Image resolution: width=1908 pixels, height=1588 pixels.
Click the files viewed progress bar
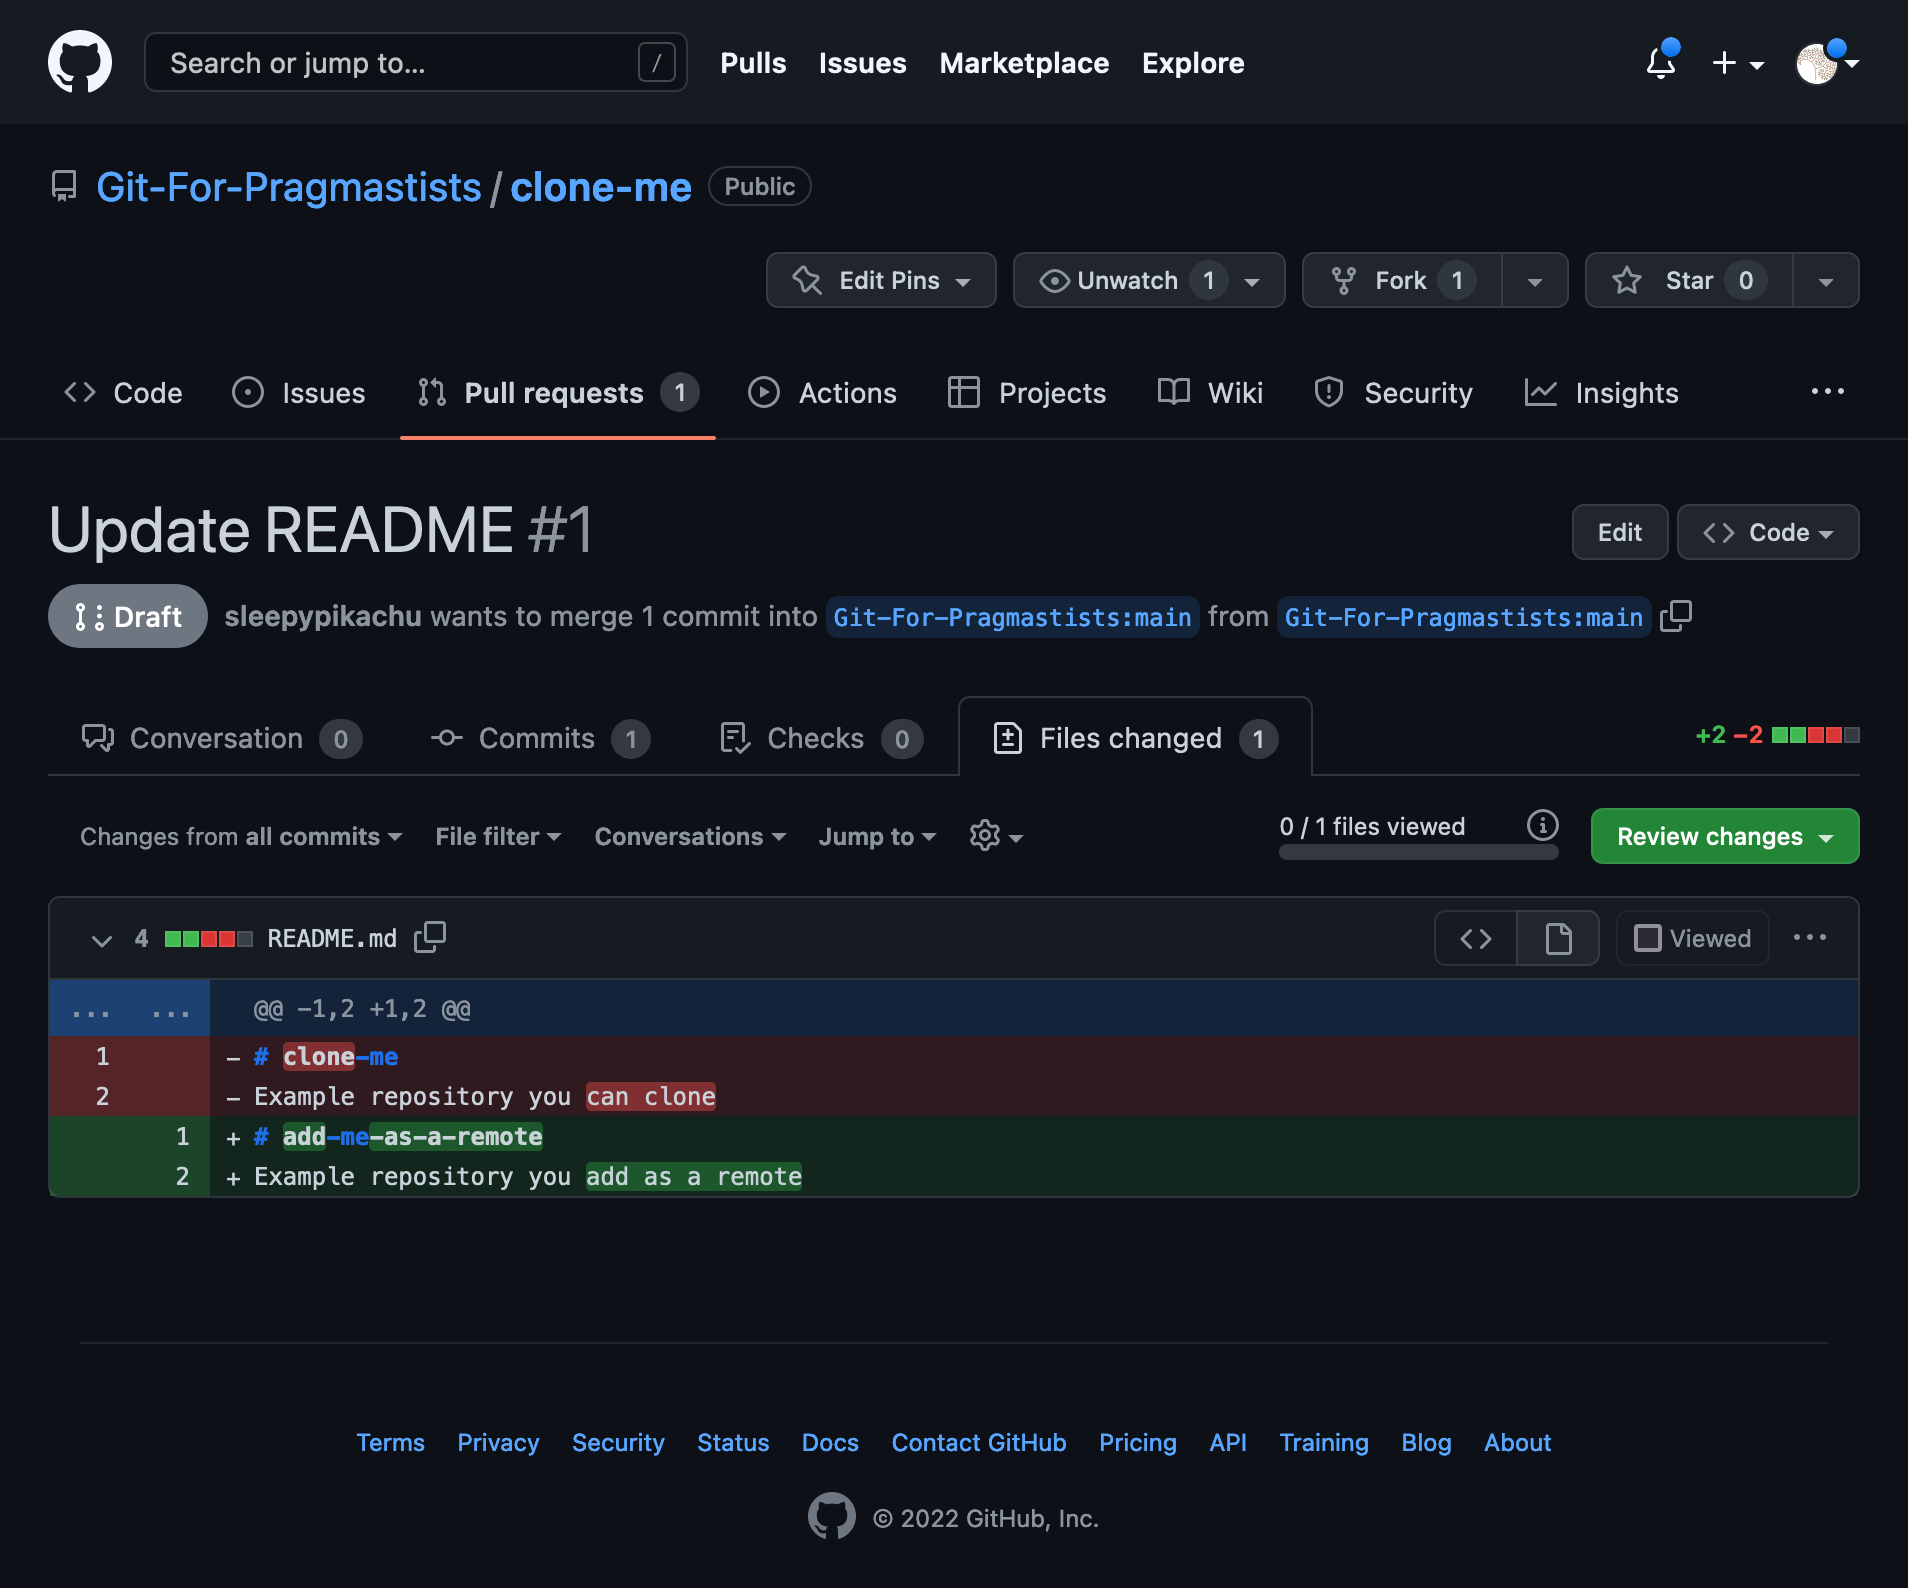tap(1418, 852)
